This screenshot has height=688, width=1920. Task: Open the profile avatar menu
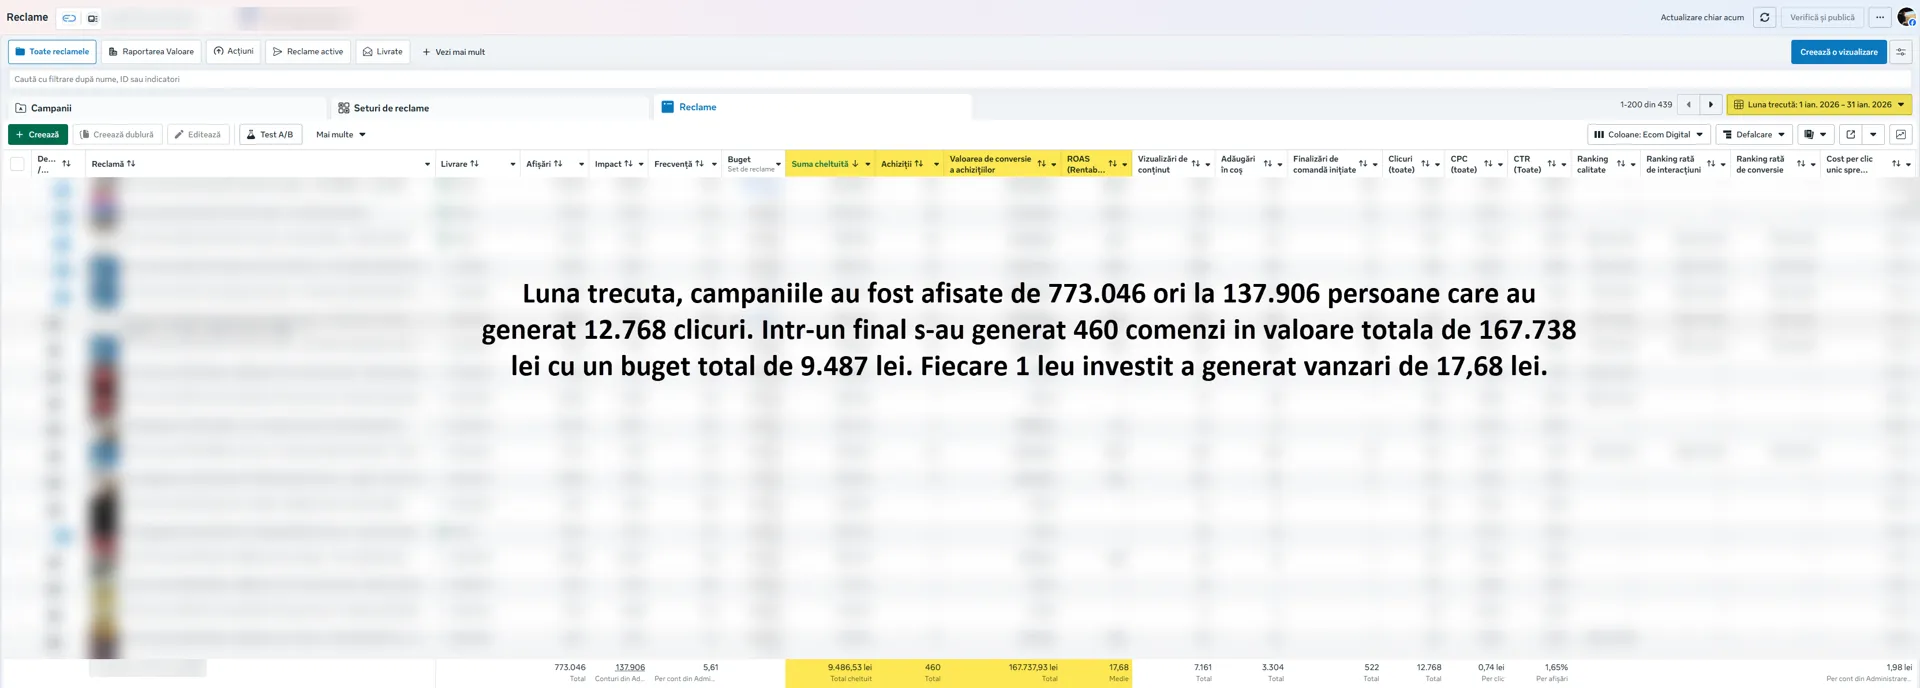coord(1906,17)
